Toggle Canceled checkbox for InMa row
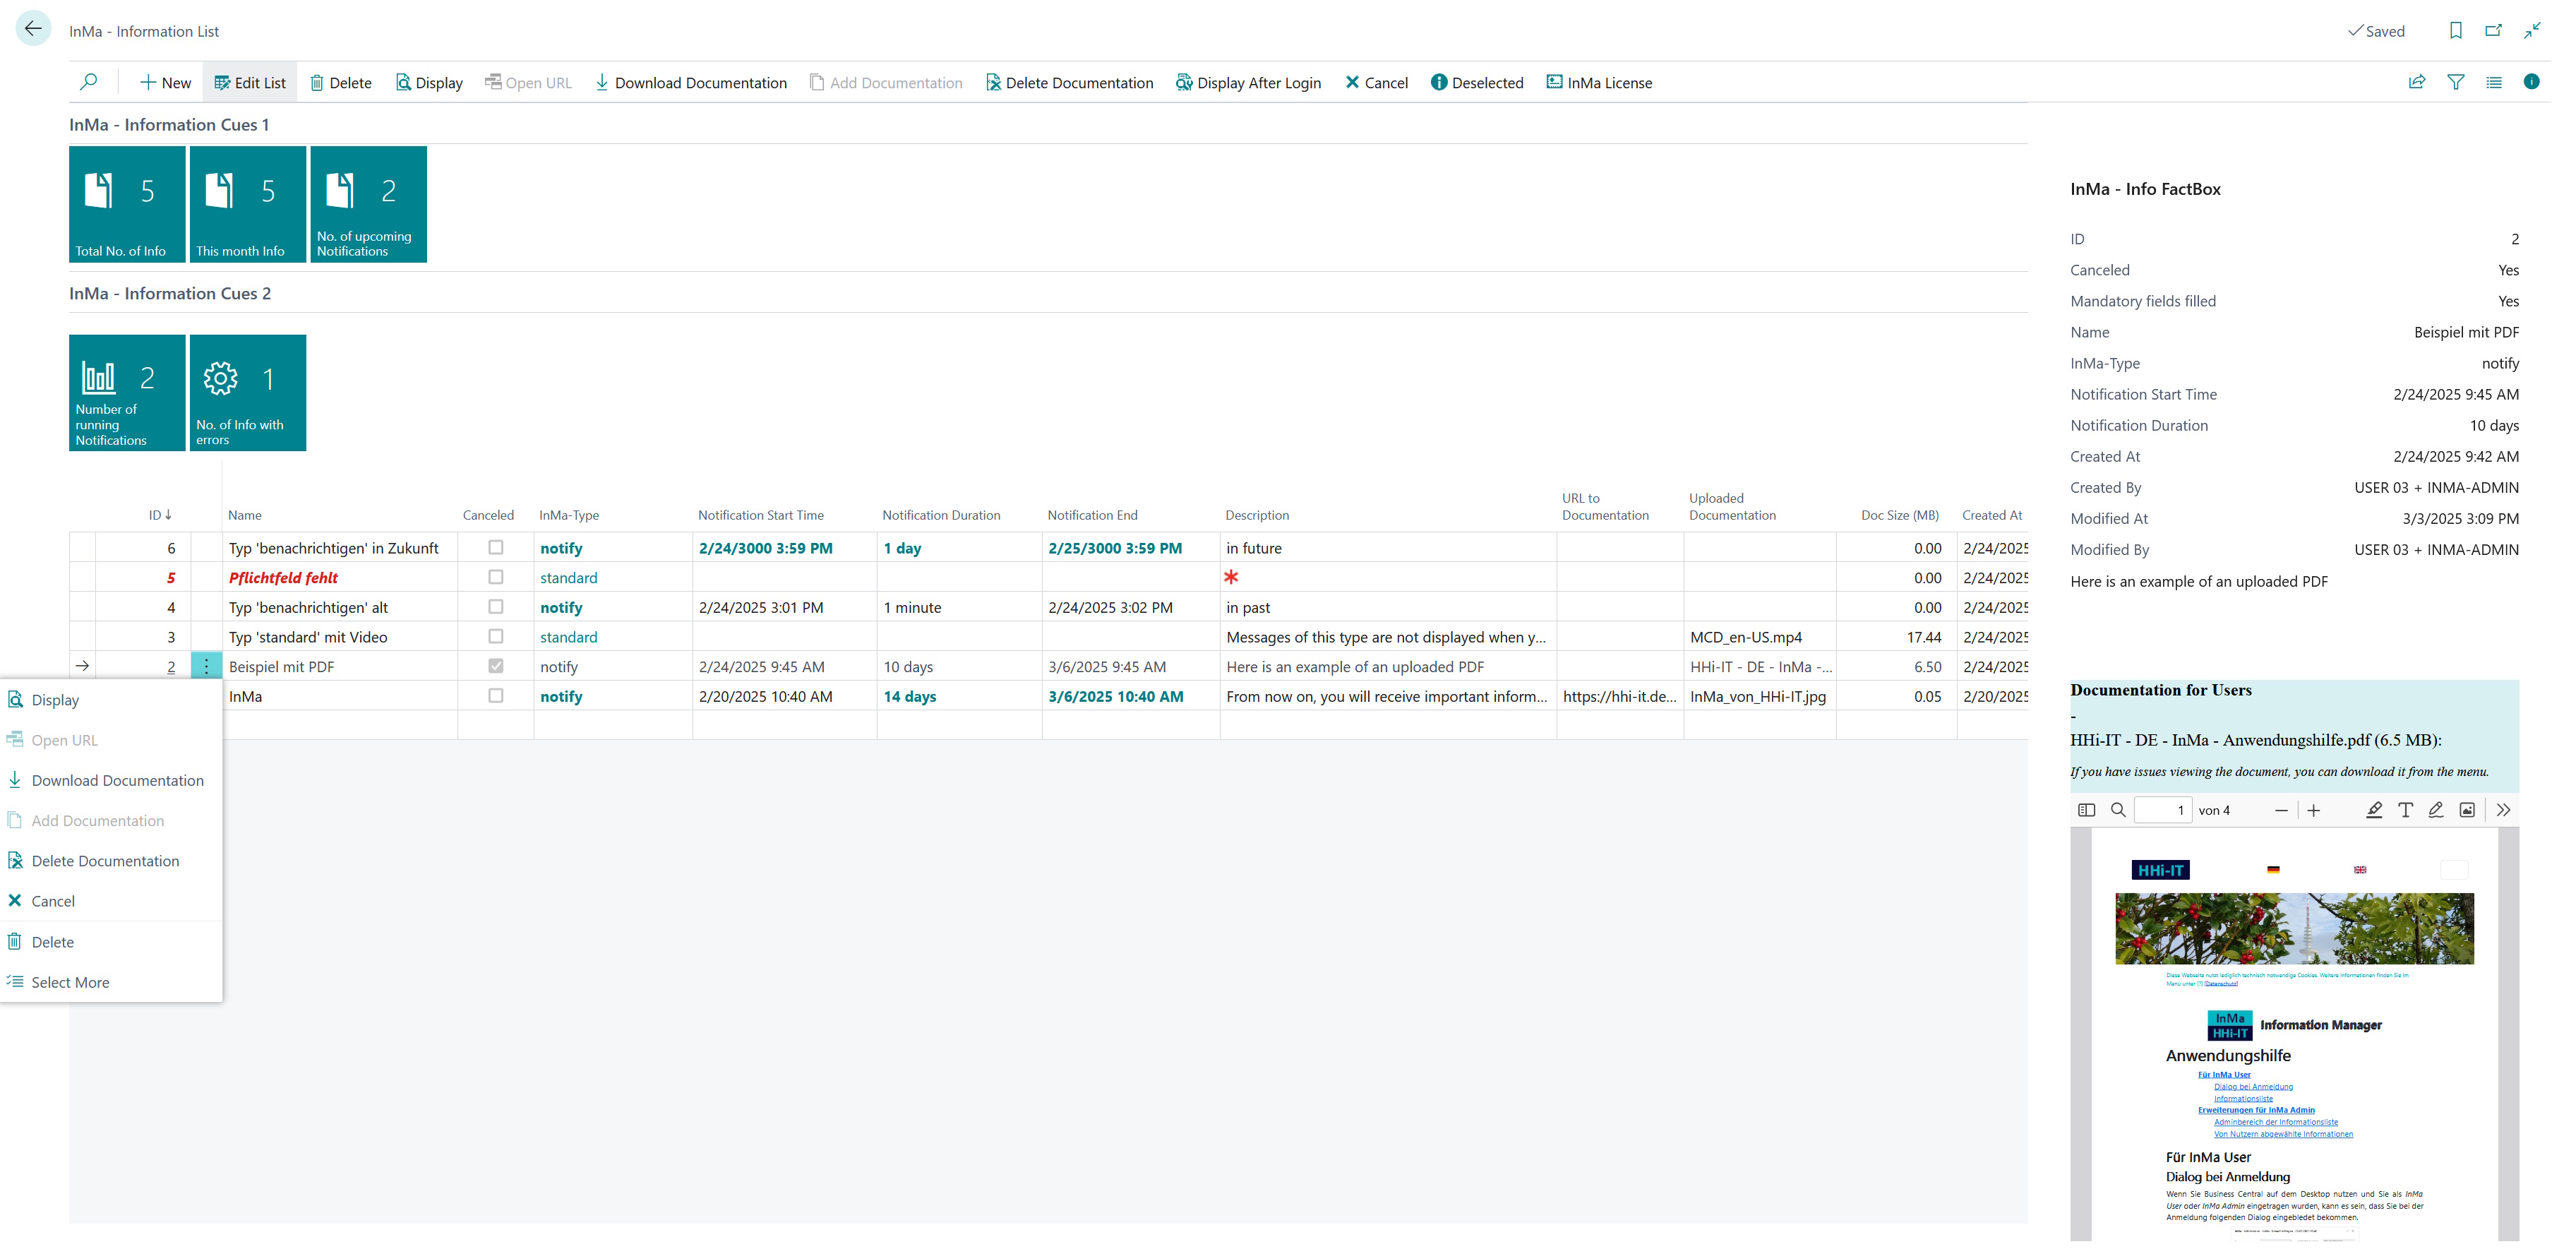The width and height of the screenshot is (2576, 1249). click(x=495, y=695)
